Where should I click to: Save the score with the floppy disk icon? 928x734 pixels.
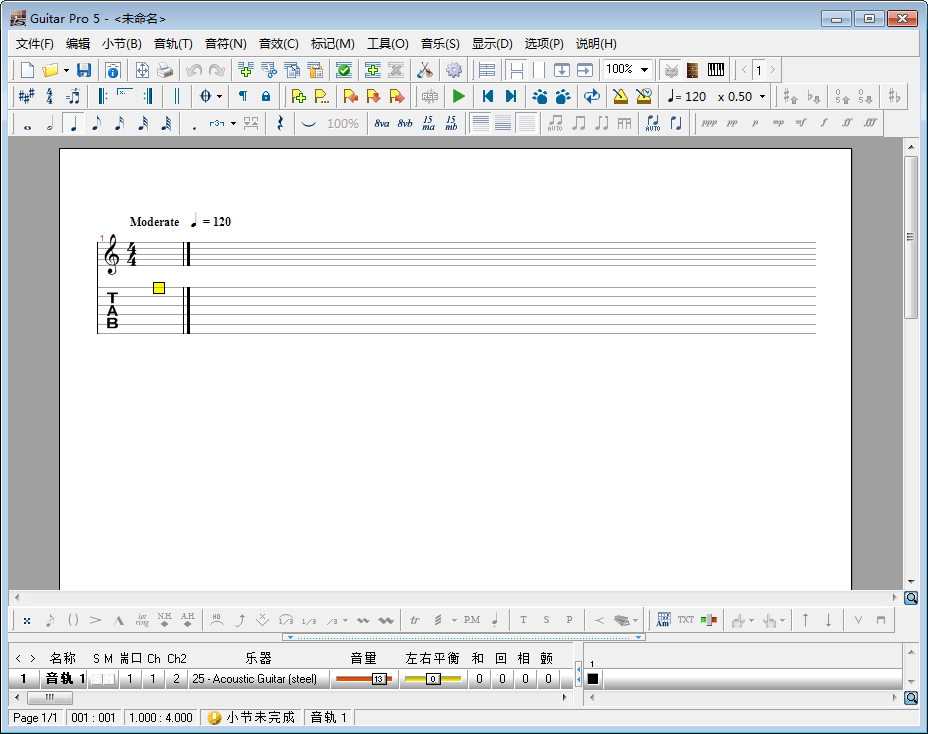84,70
